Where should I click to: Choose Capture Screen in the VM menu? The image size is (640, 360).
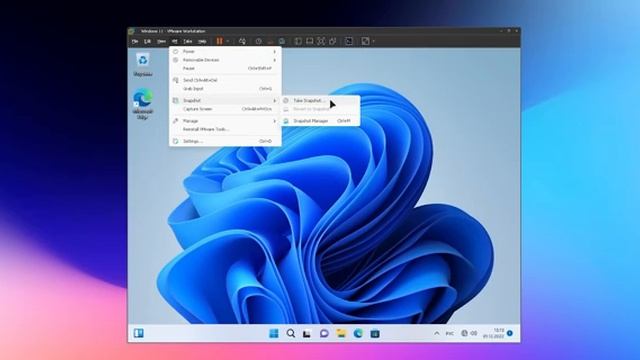pyautogui.click(x=225, y=109)
